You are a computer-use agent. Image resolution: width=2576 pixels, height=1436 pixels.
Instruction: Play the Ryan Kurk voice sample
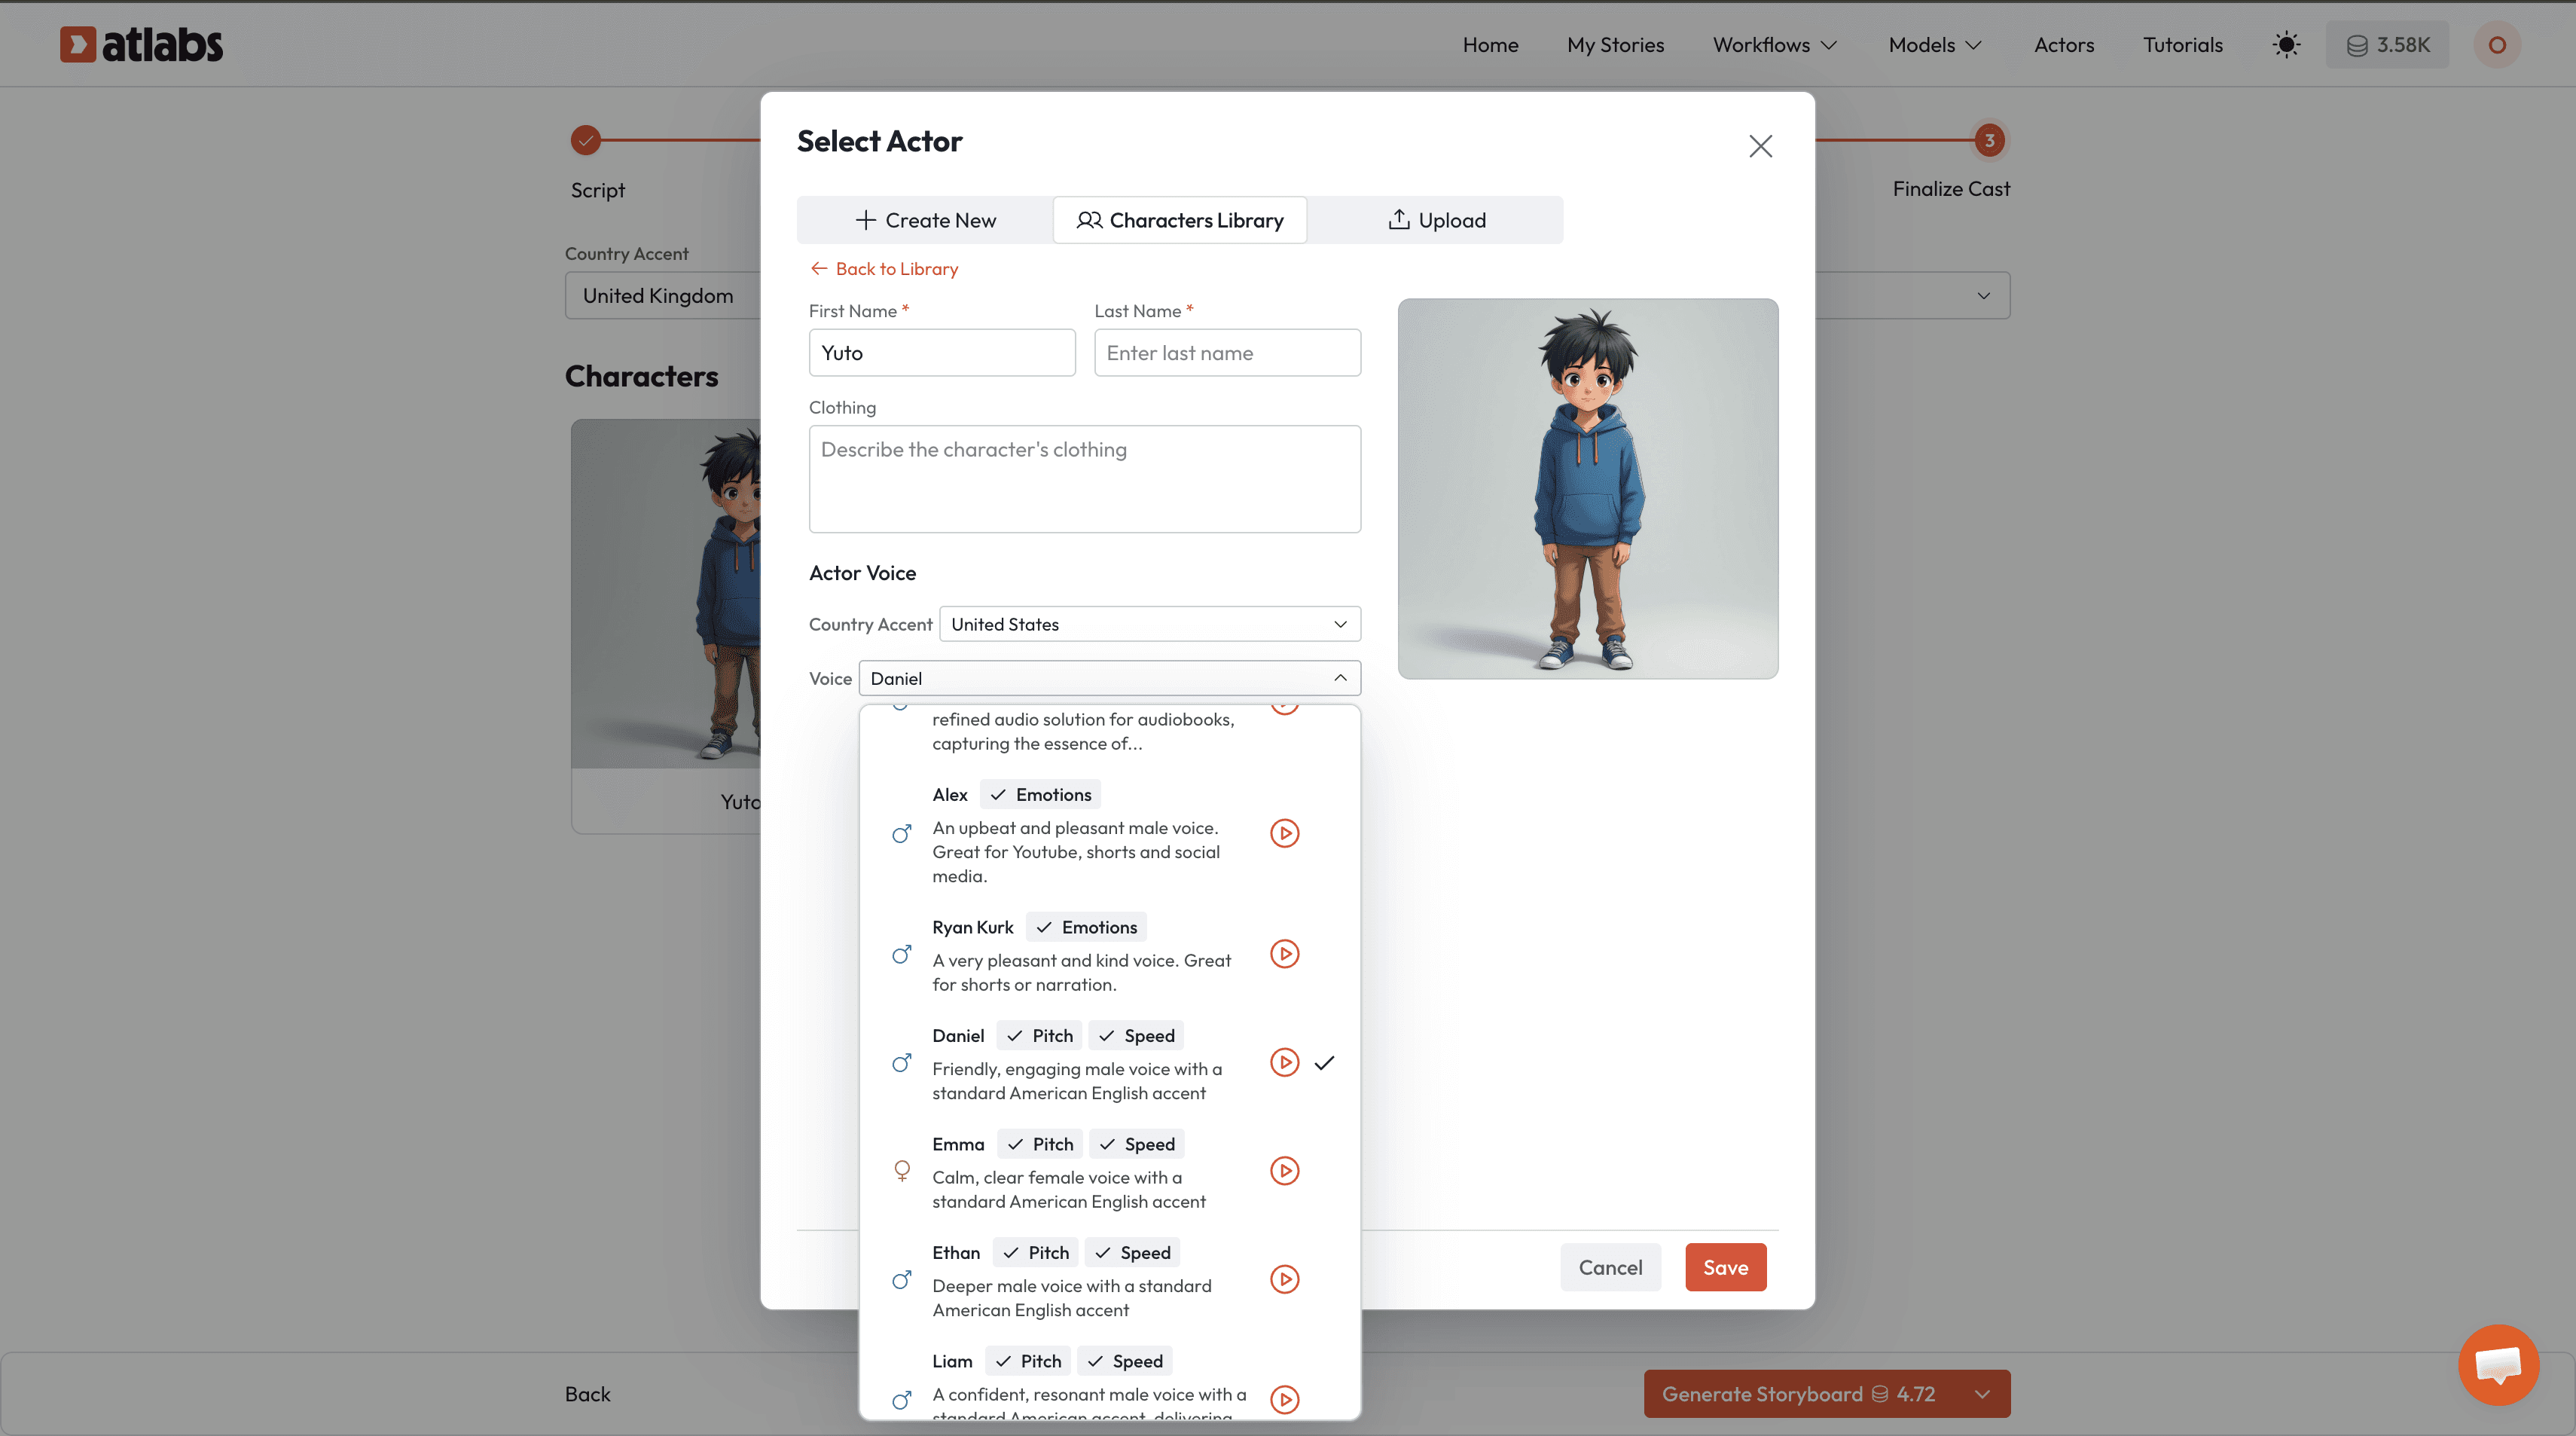pos(1284,954)
